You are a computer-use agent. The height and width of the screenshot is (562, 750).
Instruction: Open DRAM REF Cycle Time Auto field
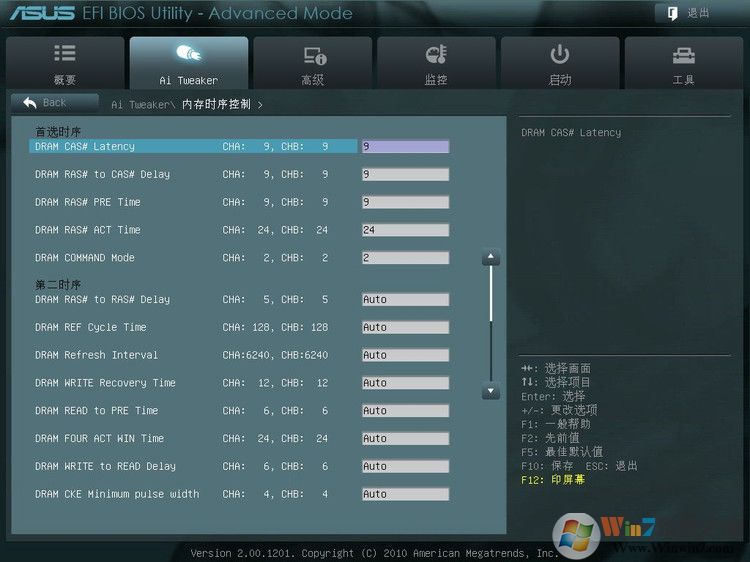pyautogui.click(x=405, y=327)
